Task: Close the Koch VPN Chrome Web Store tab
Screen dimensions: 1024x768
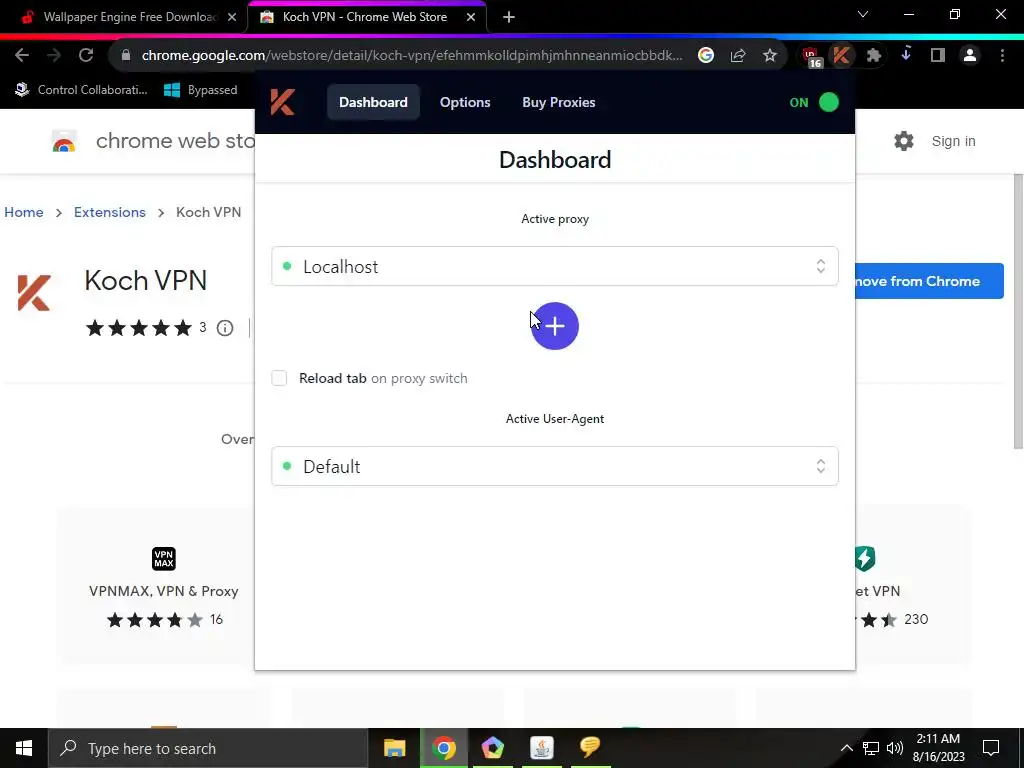Action: (471, 17)
